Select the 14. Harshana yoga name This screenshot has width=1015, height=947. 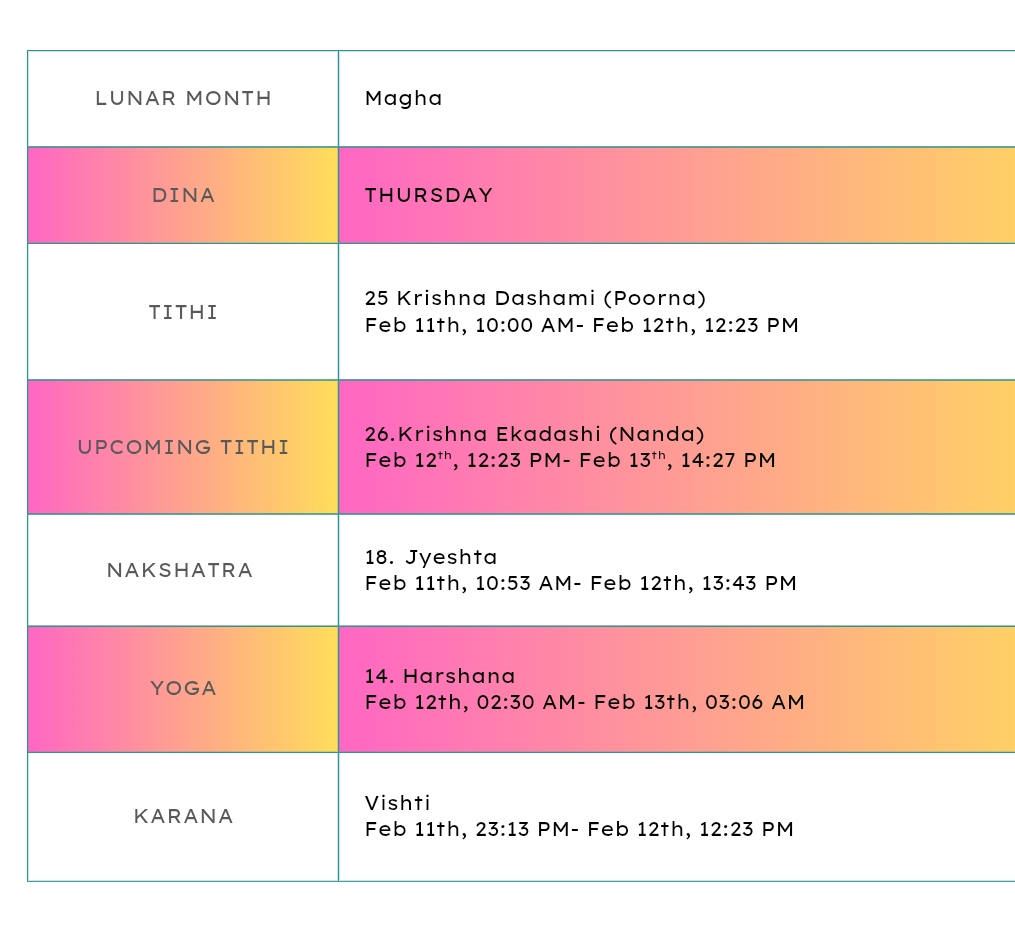(440, 676)
